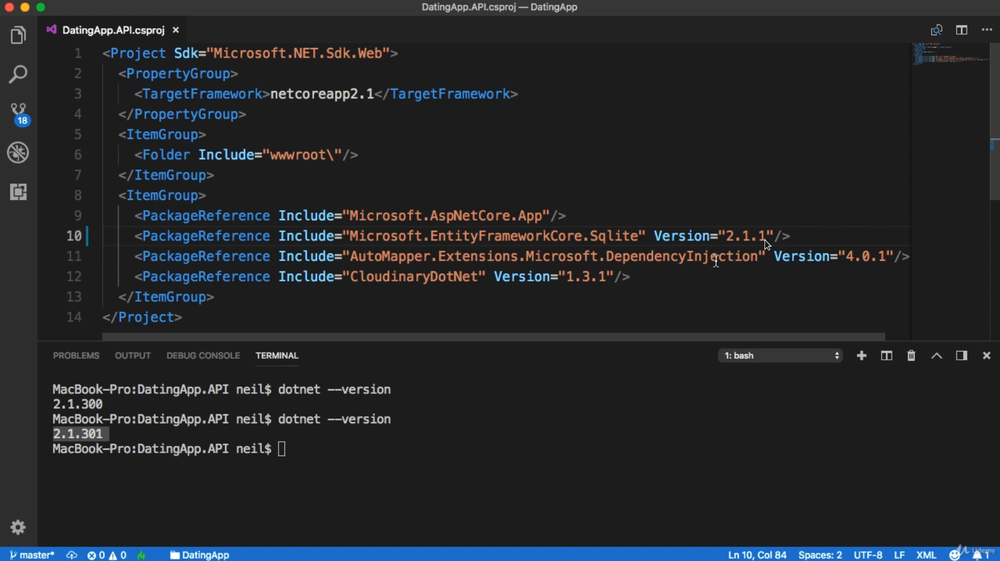The height and width of the screenshot is (561, 1000).
Task: Switch to the PROBLEMS panel tab
Action: (76, 356)
